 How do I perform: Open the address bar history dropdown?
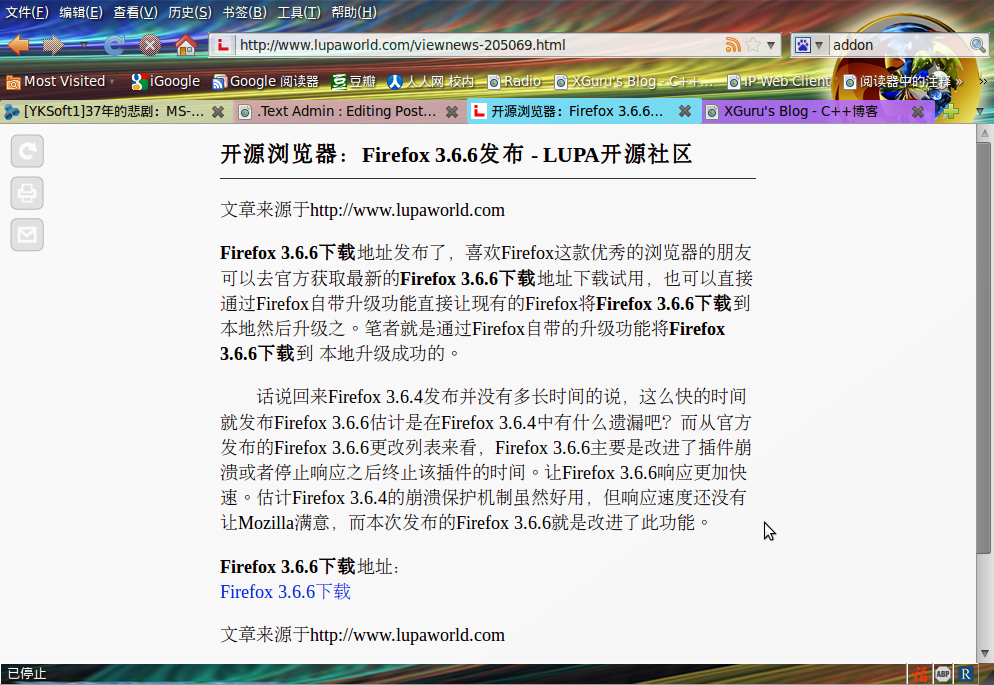(771, 45)
